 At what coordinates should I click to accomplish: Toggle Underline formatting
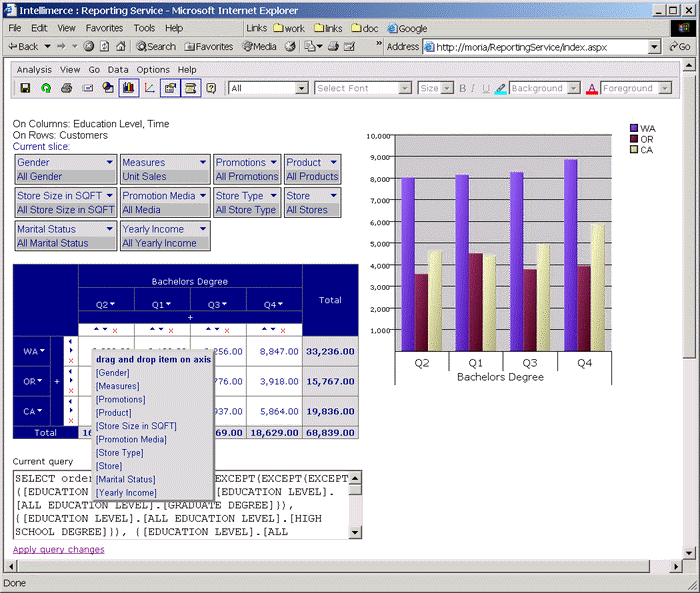tap(486, 88)
